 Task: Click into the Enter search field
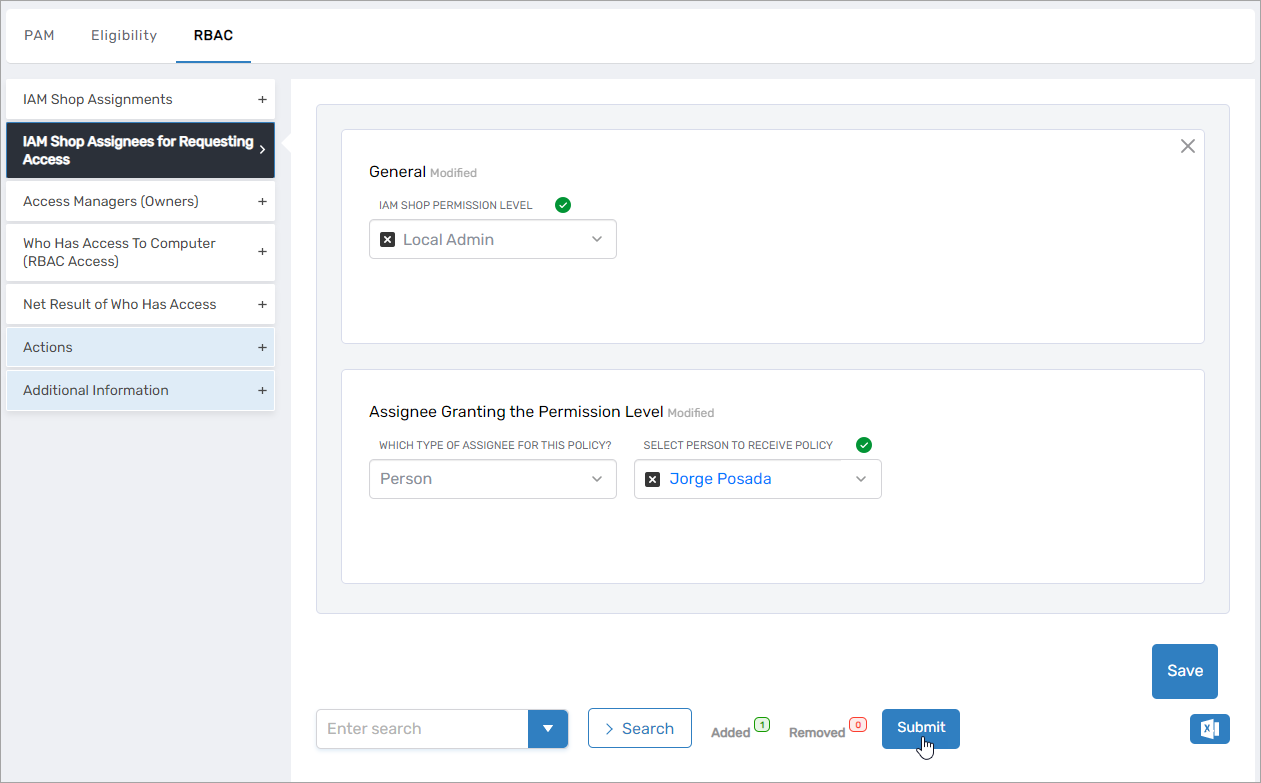(421, 729)
